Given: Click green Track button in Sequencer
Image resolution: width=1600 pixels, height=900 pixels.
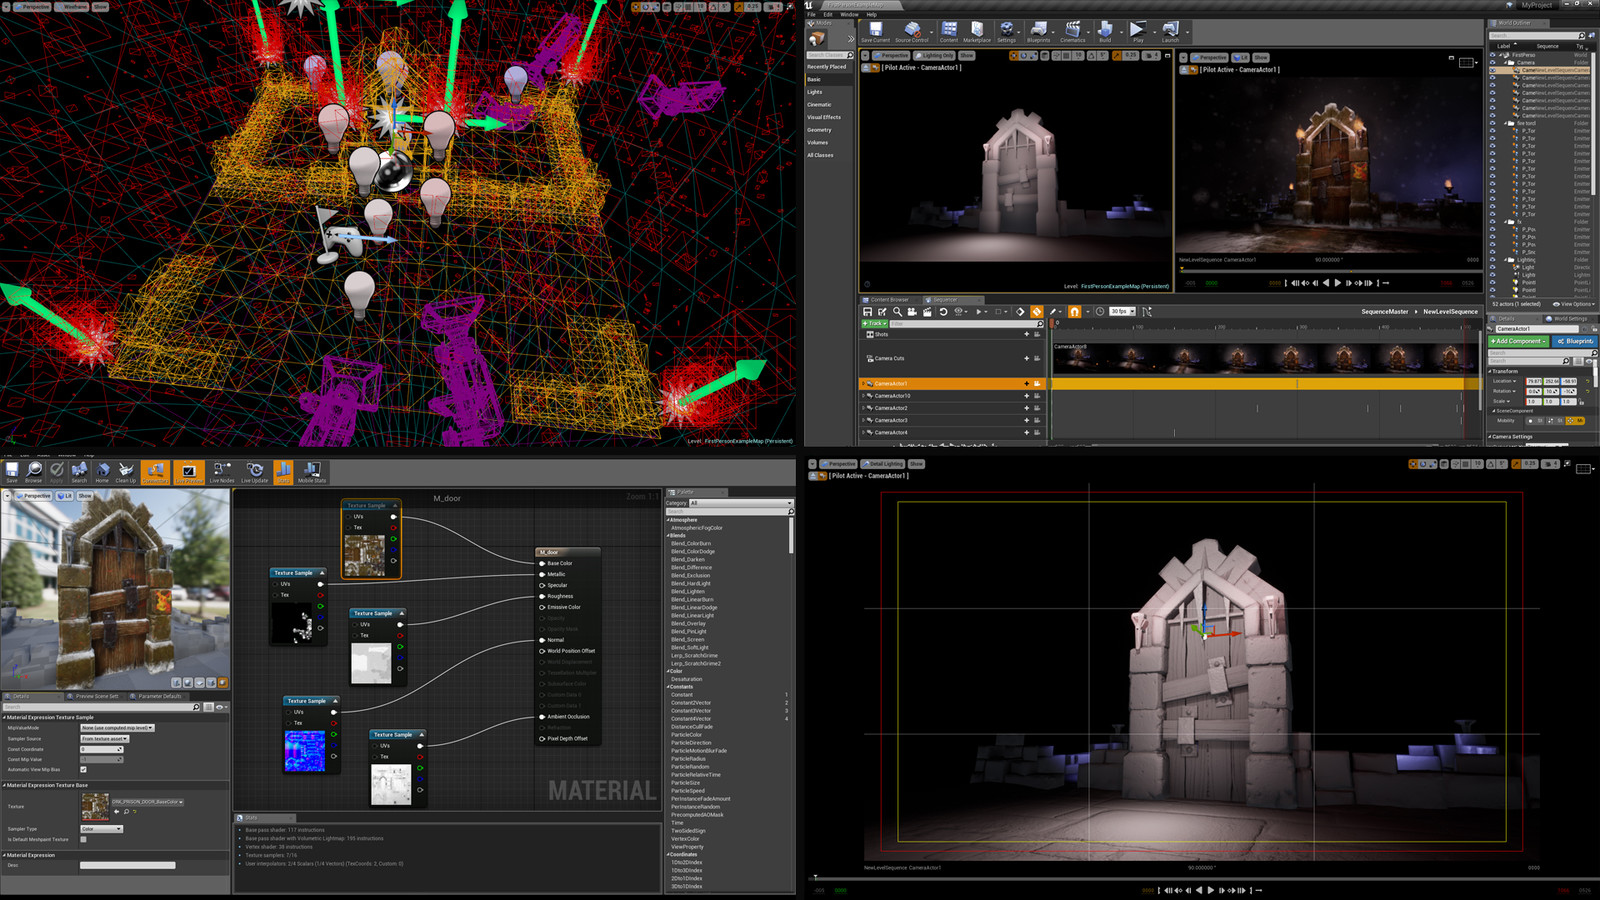Looking at the screenshot, I should click(x=874, y=324).
